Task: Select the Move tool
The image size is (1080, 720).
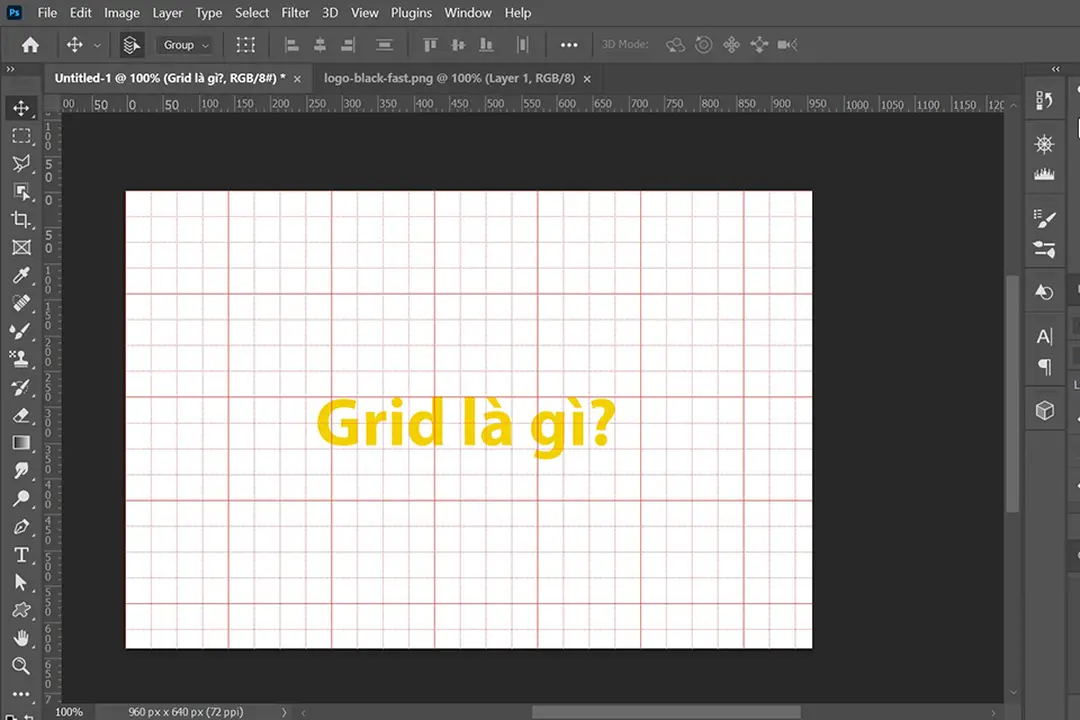Action: (x=22, y=108)
